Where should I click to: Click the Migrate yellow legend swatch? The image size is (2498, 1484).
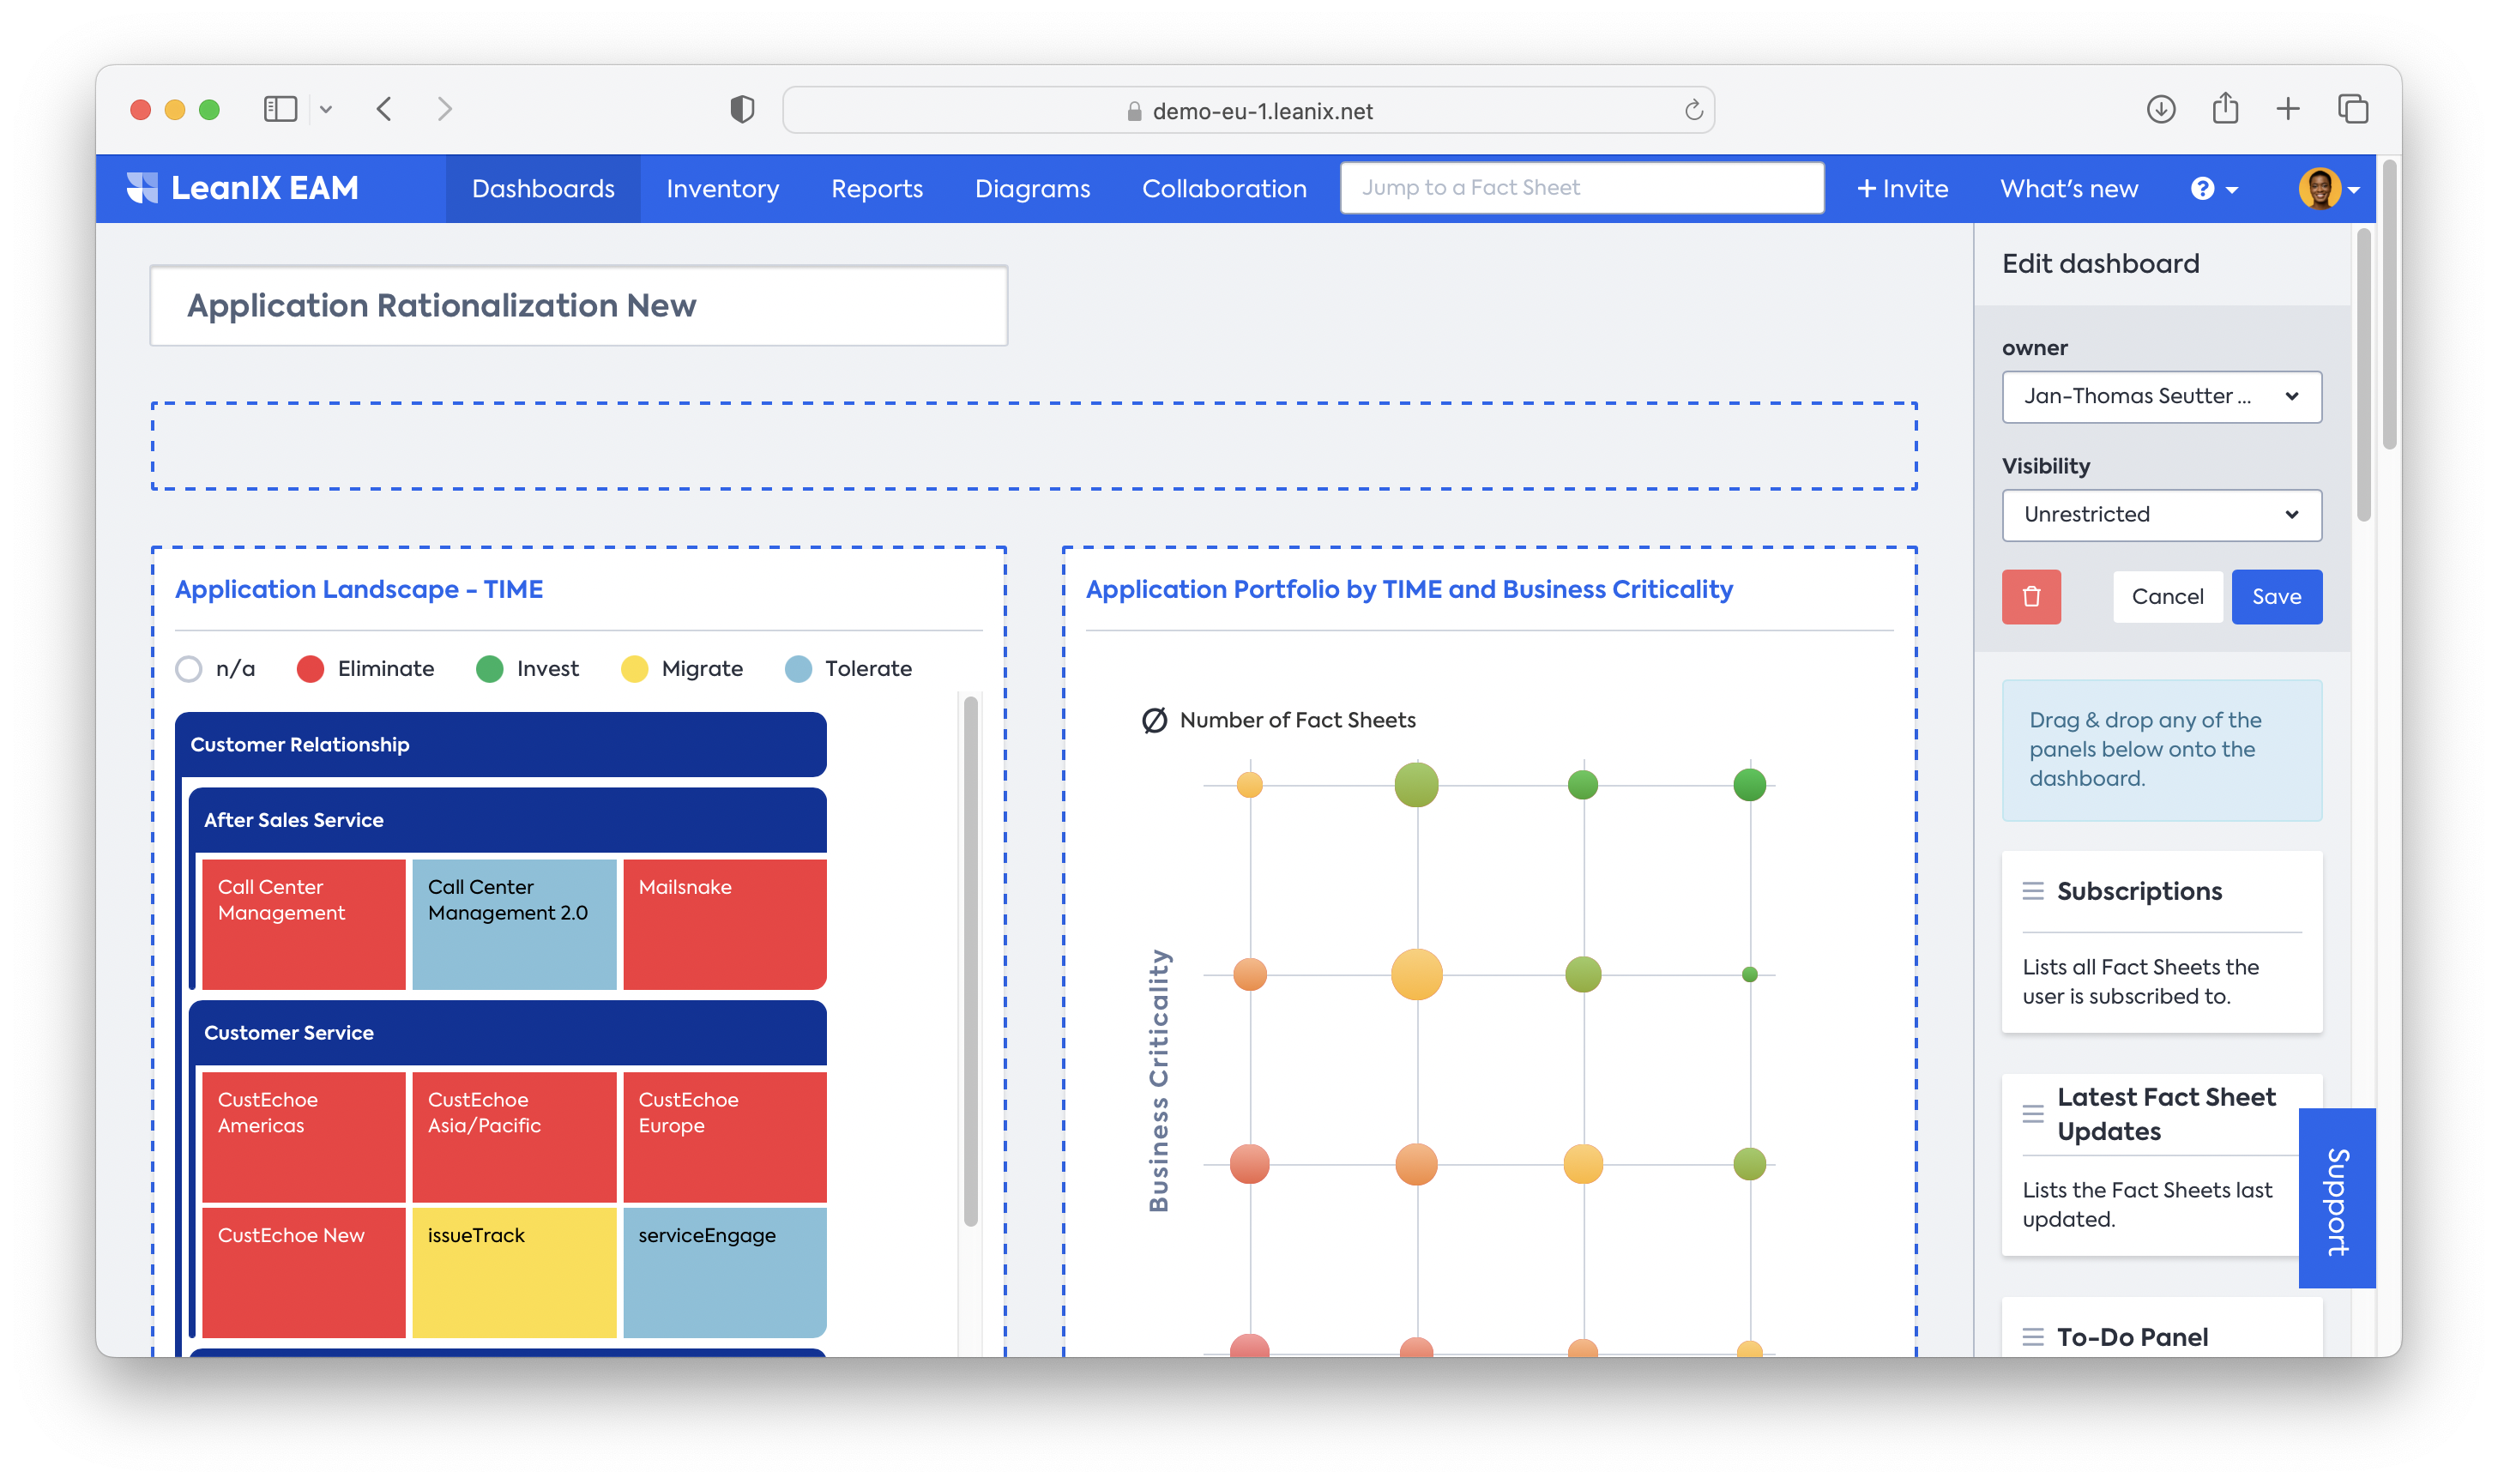coord(634,669)
